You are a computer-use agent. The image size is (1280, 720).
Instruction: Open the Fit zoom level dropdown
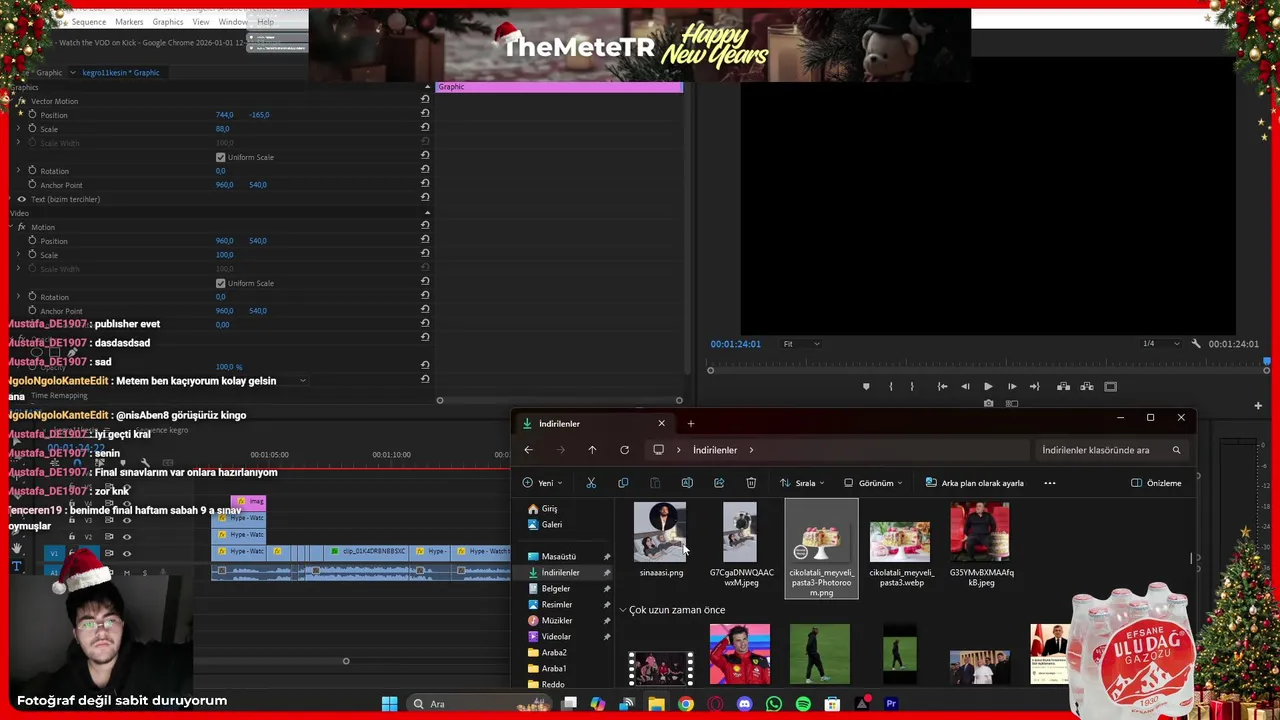click(801, 344)
